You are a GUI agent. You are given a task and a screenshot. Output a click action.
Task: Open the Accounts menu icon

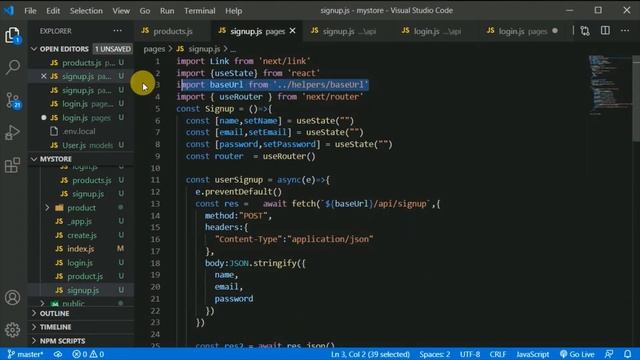point(12,298)
